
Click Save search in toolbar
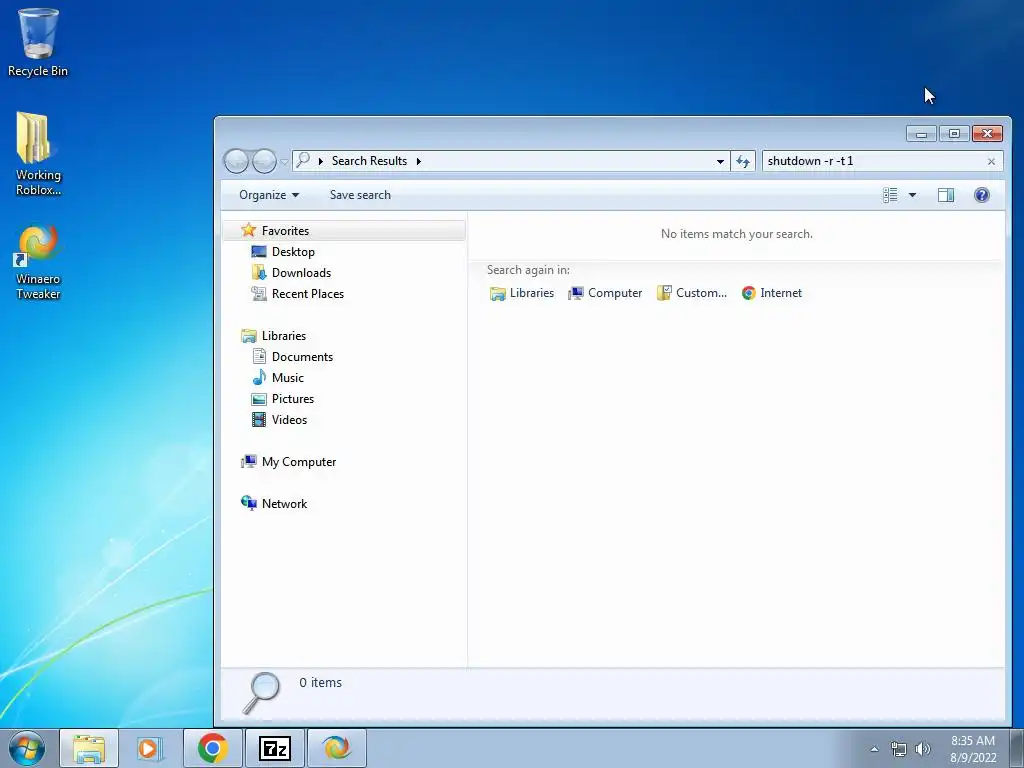point(360,195)
